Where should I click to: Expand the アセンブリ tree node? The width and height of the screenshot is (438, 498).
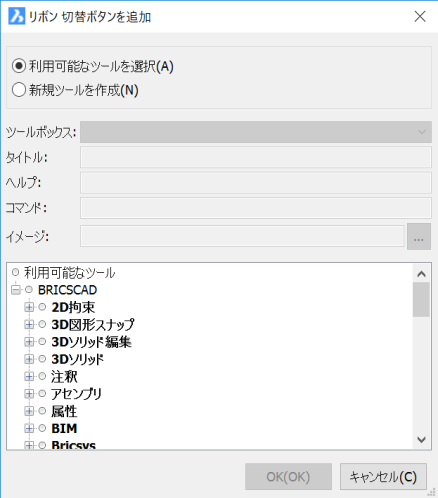[29, 394]
